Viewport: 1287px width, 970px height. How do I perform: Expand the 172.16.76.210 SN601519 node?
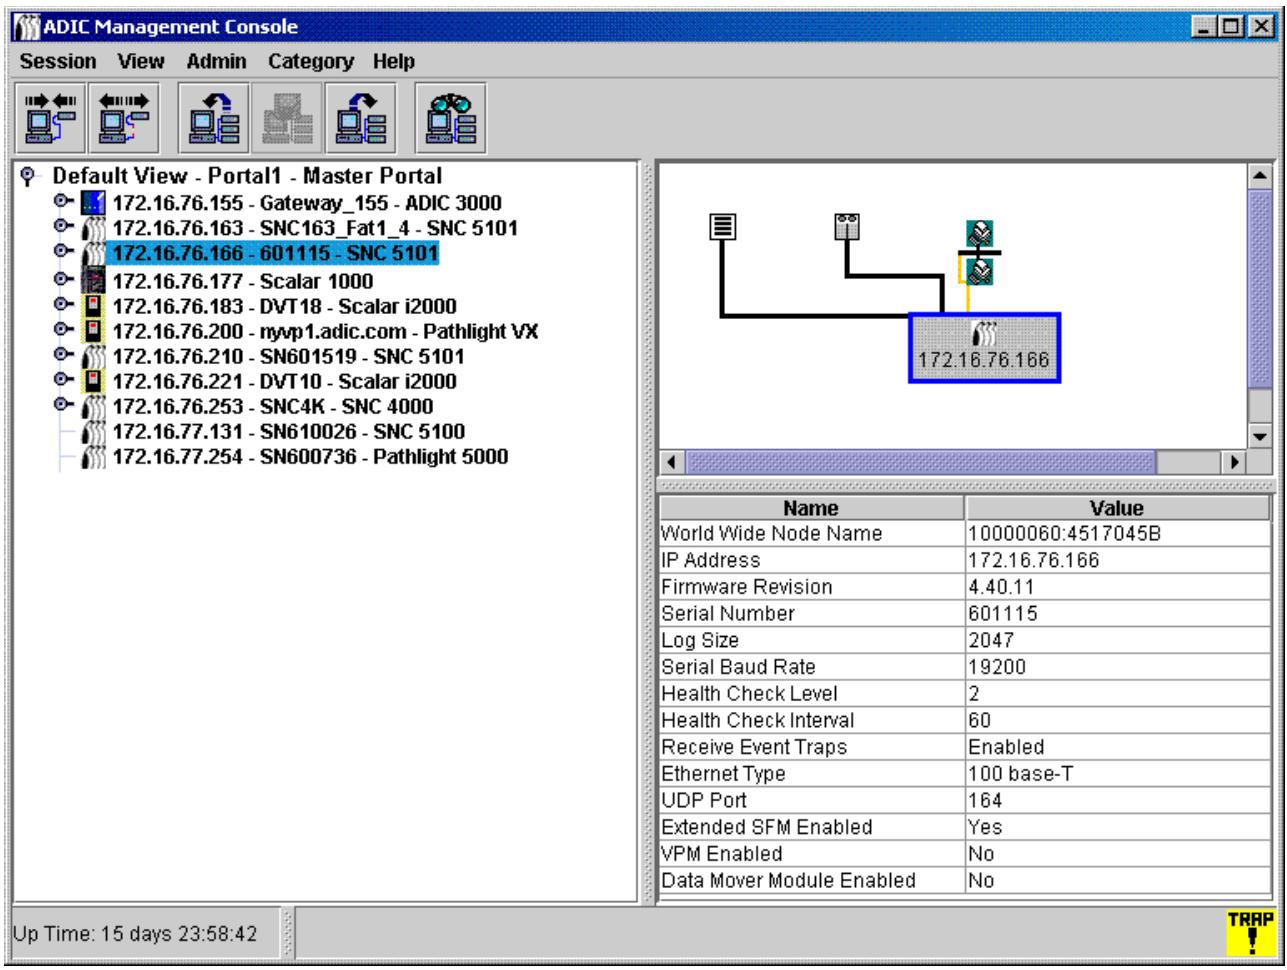coord(65,356)
